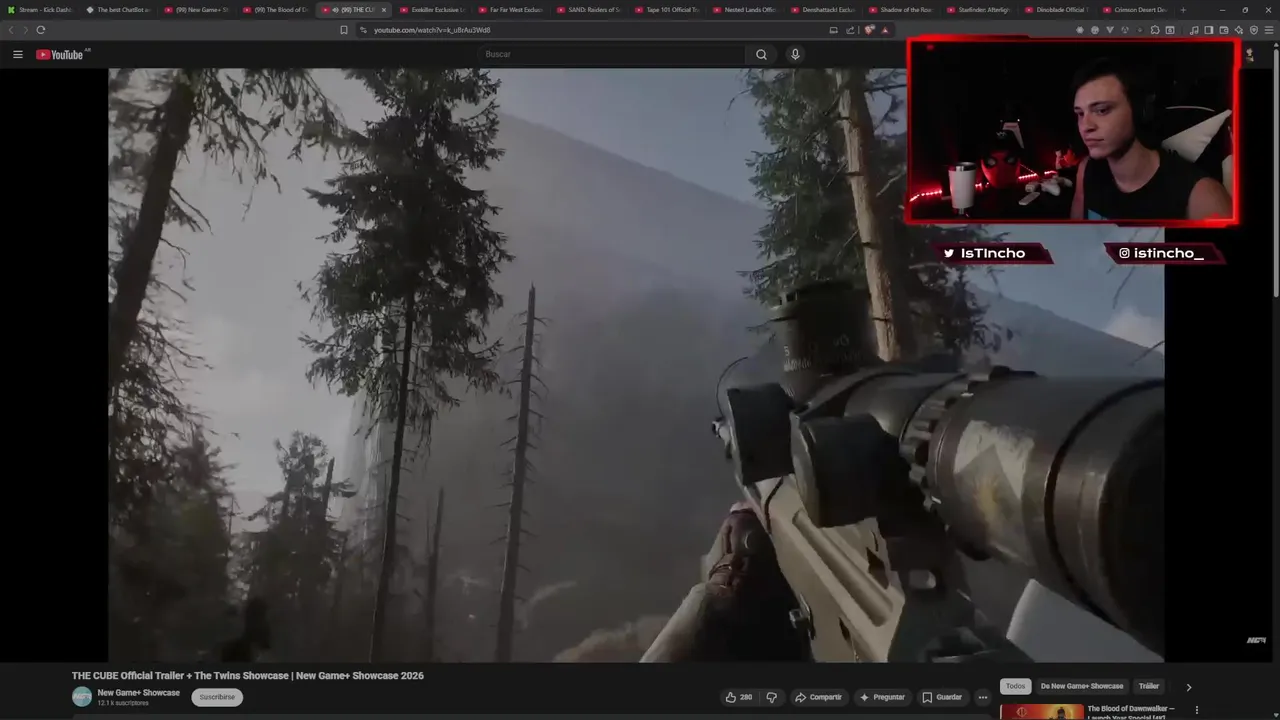Open the Brave Rewards triangle icon

(x=885, y=30)
